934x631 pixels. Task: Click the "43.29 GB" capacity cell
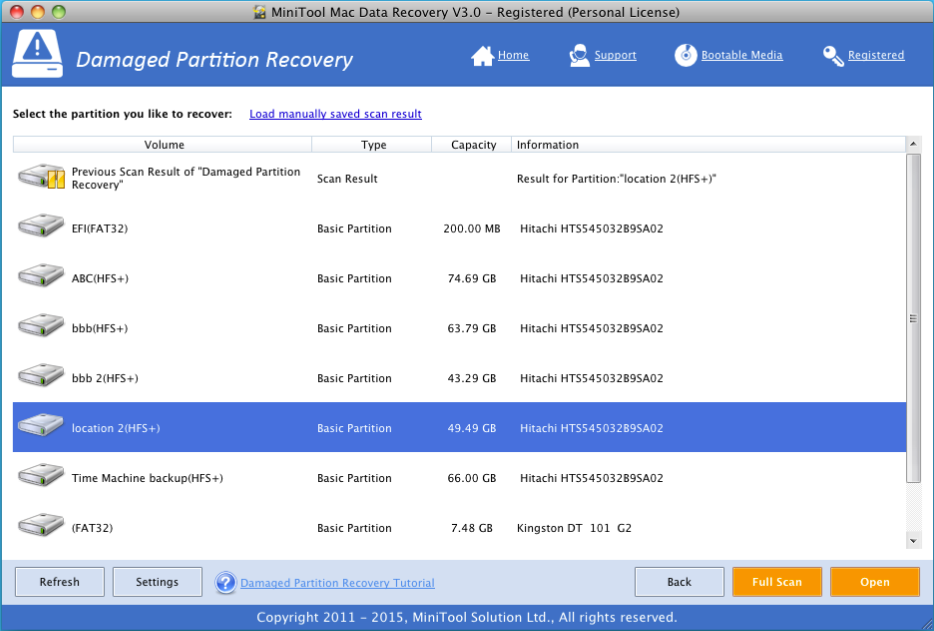coord(472,378)
